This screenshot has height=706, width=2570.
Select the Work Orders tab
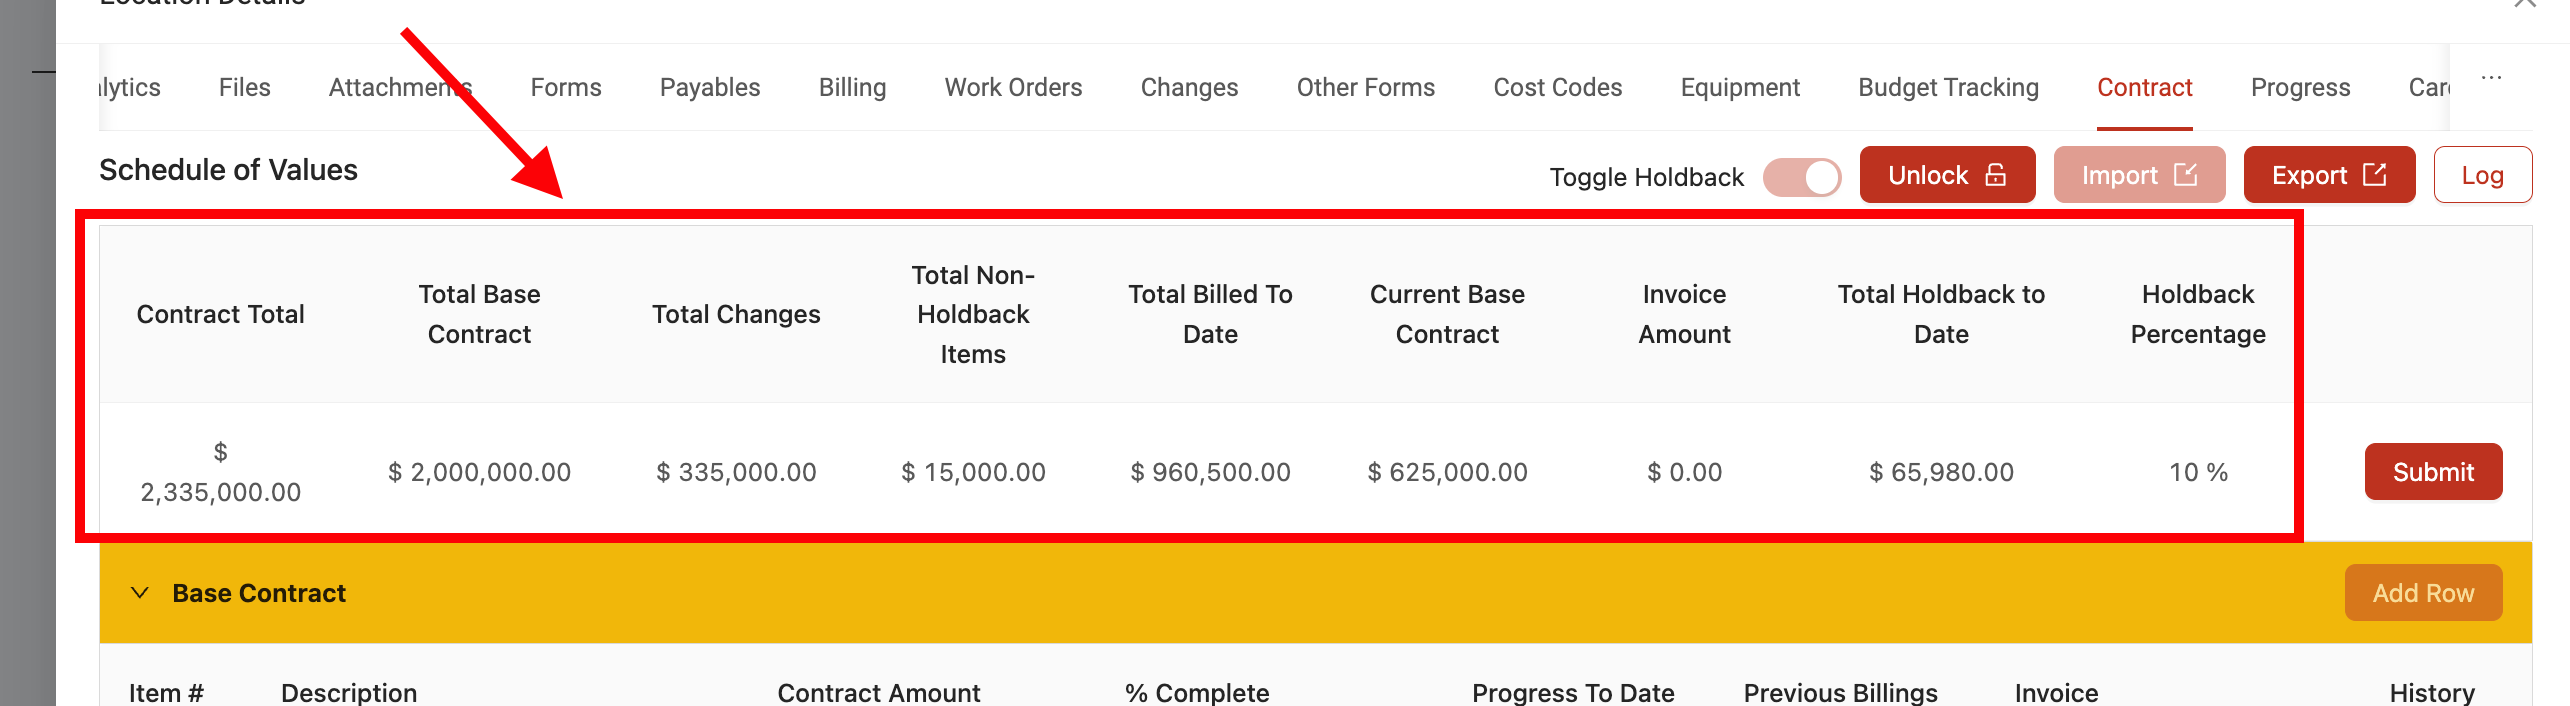click(x=1013, y=88)
